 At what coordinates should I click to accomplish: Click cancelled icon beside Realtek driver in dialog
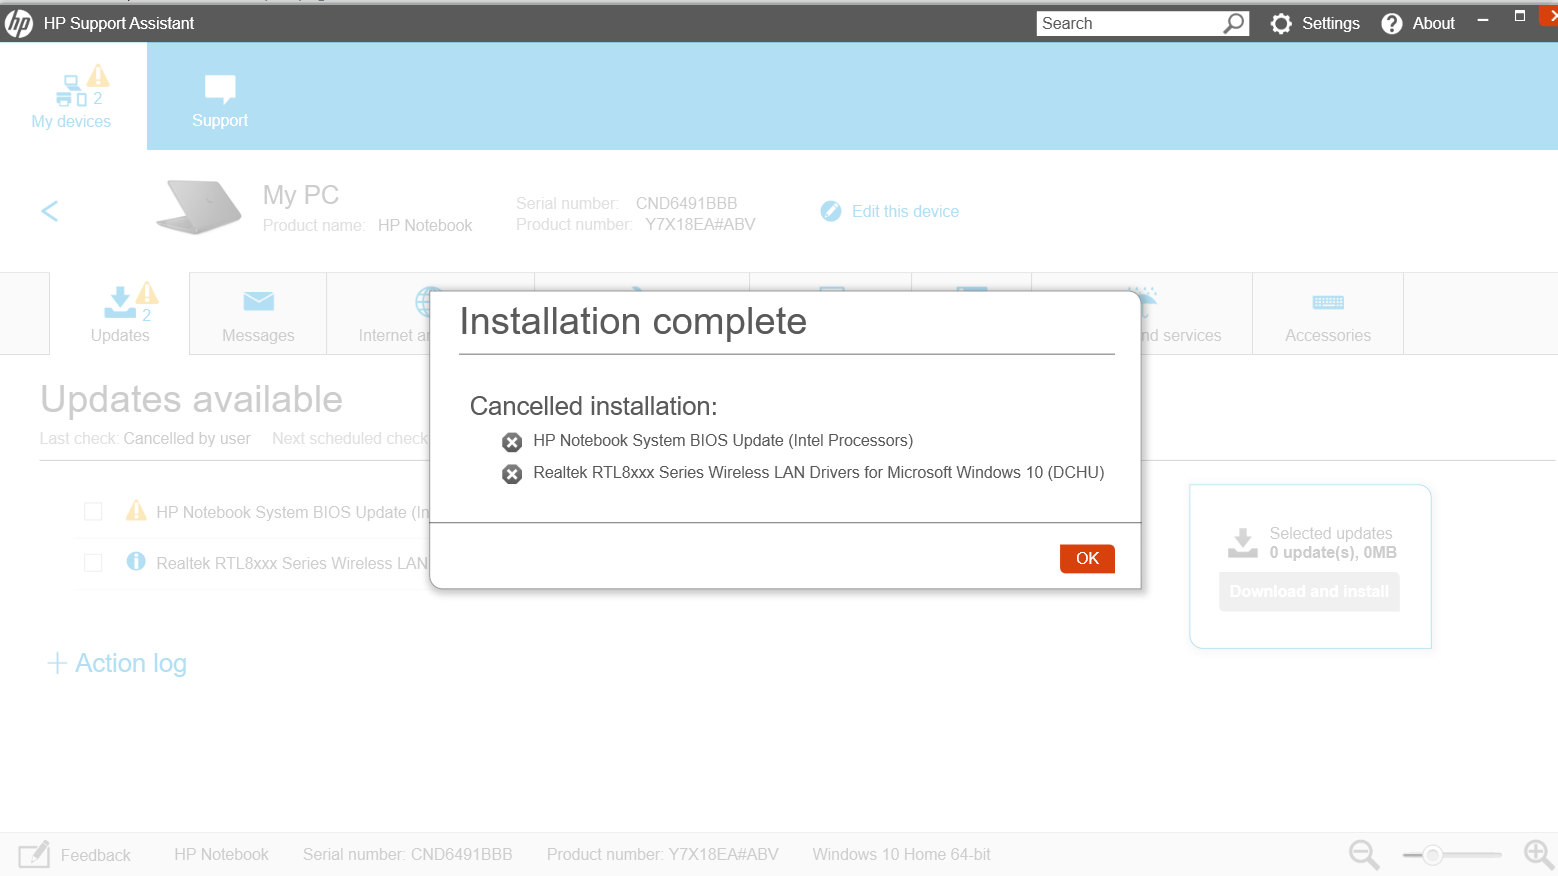pos(512,474)
